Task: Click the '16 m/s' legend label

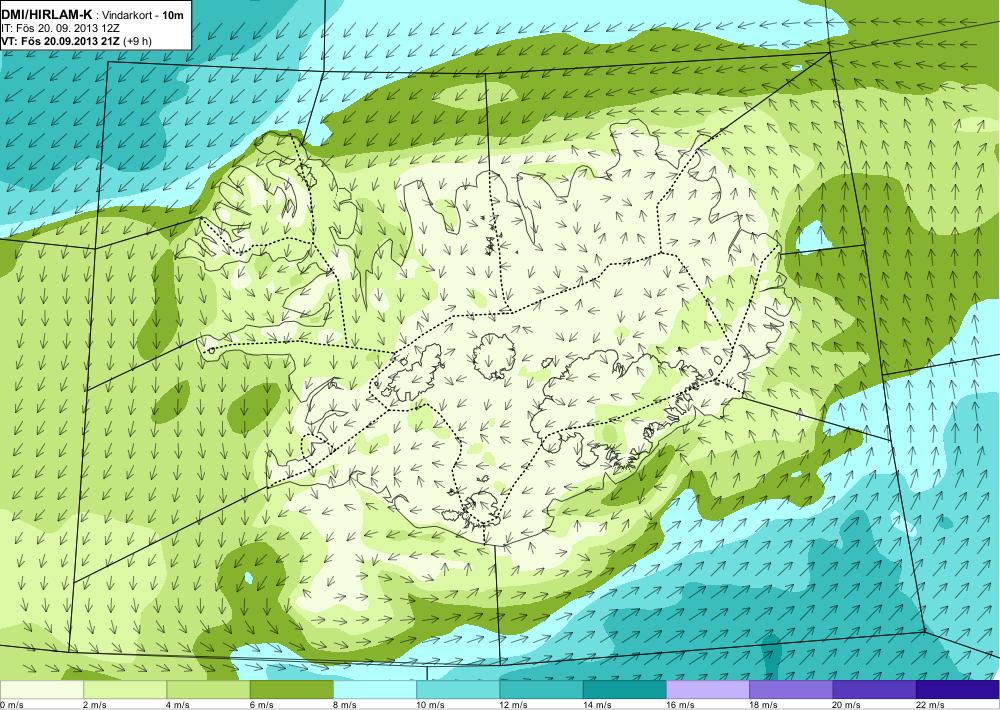Action: click(x=680, y=705)
